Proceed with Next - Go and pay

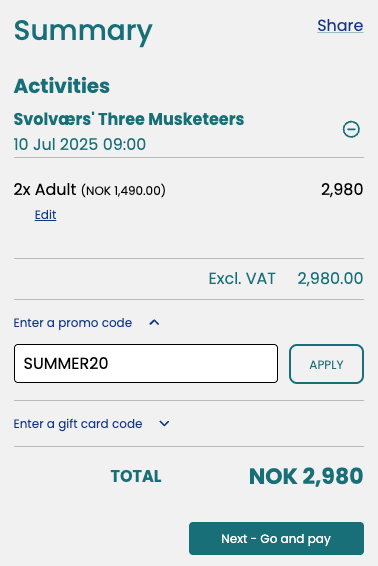click(x=276, y=539)
